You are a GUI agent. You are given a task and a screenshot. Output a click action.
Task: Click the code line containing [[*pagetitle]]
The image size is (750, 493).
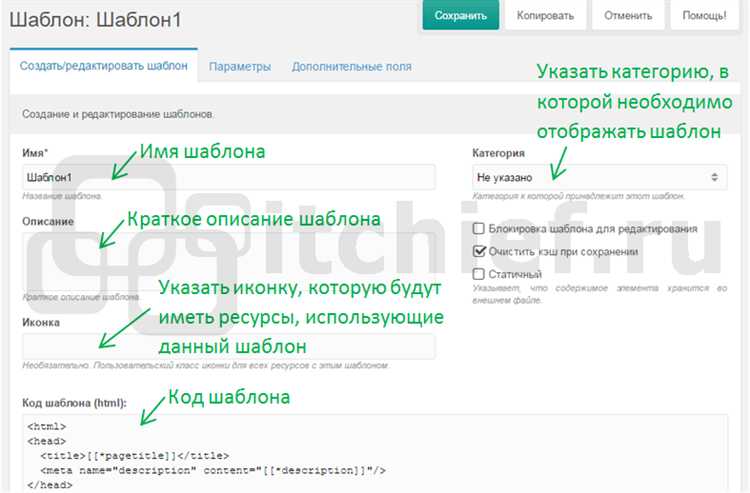[x=134, y=456]
